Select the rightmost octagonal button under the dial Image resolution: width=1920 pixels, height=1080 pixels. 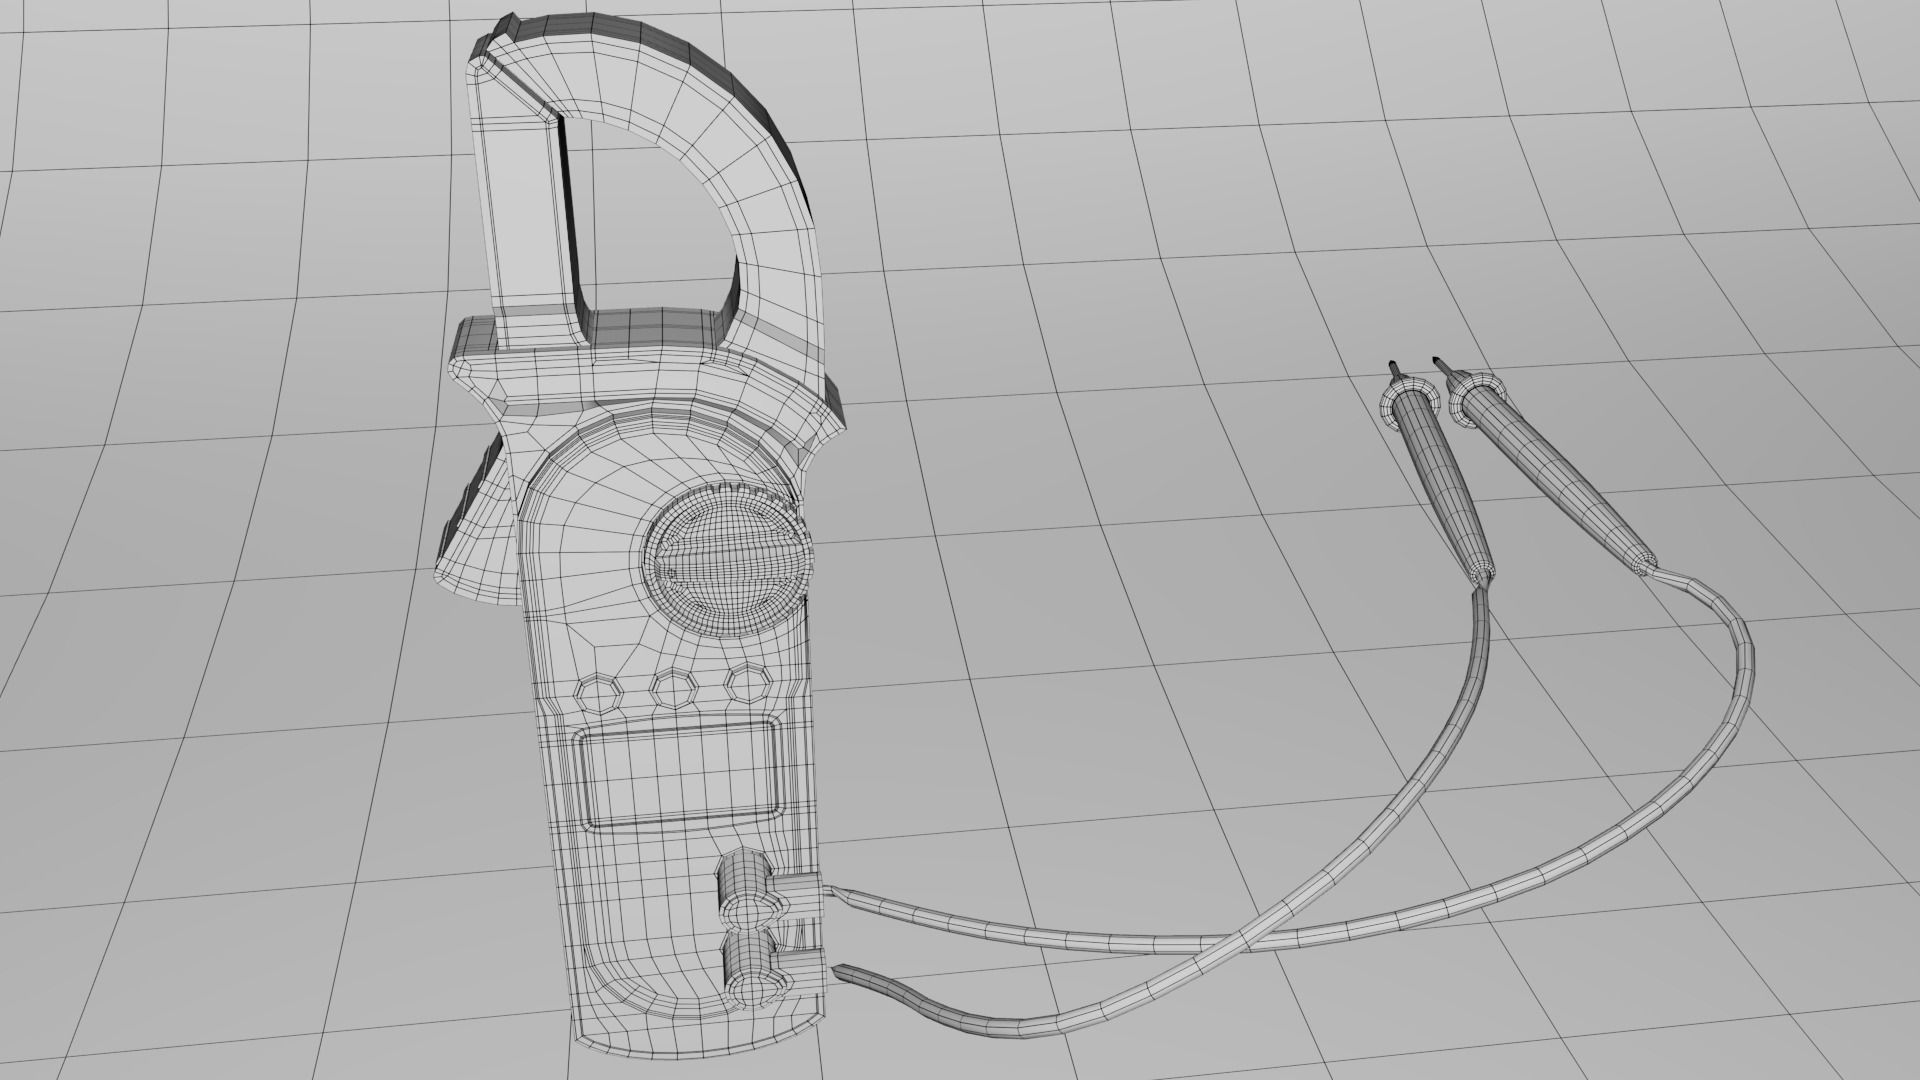[746, 682]
